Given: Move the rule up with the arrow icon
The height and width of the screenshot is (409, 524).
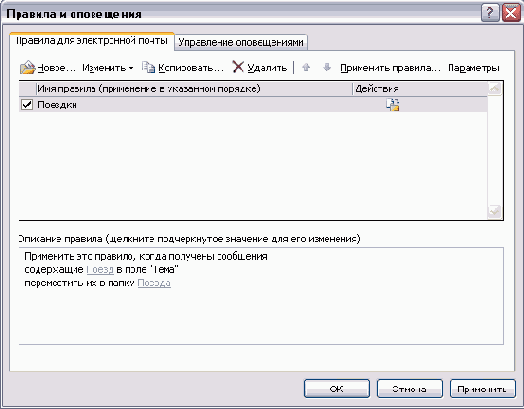Looking at the screenshot, I should coord(306,67).
